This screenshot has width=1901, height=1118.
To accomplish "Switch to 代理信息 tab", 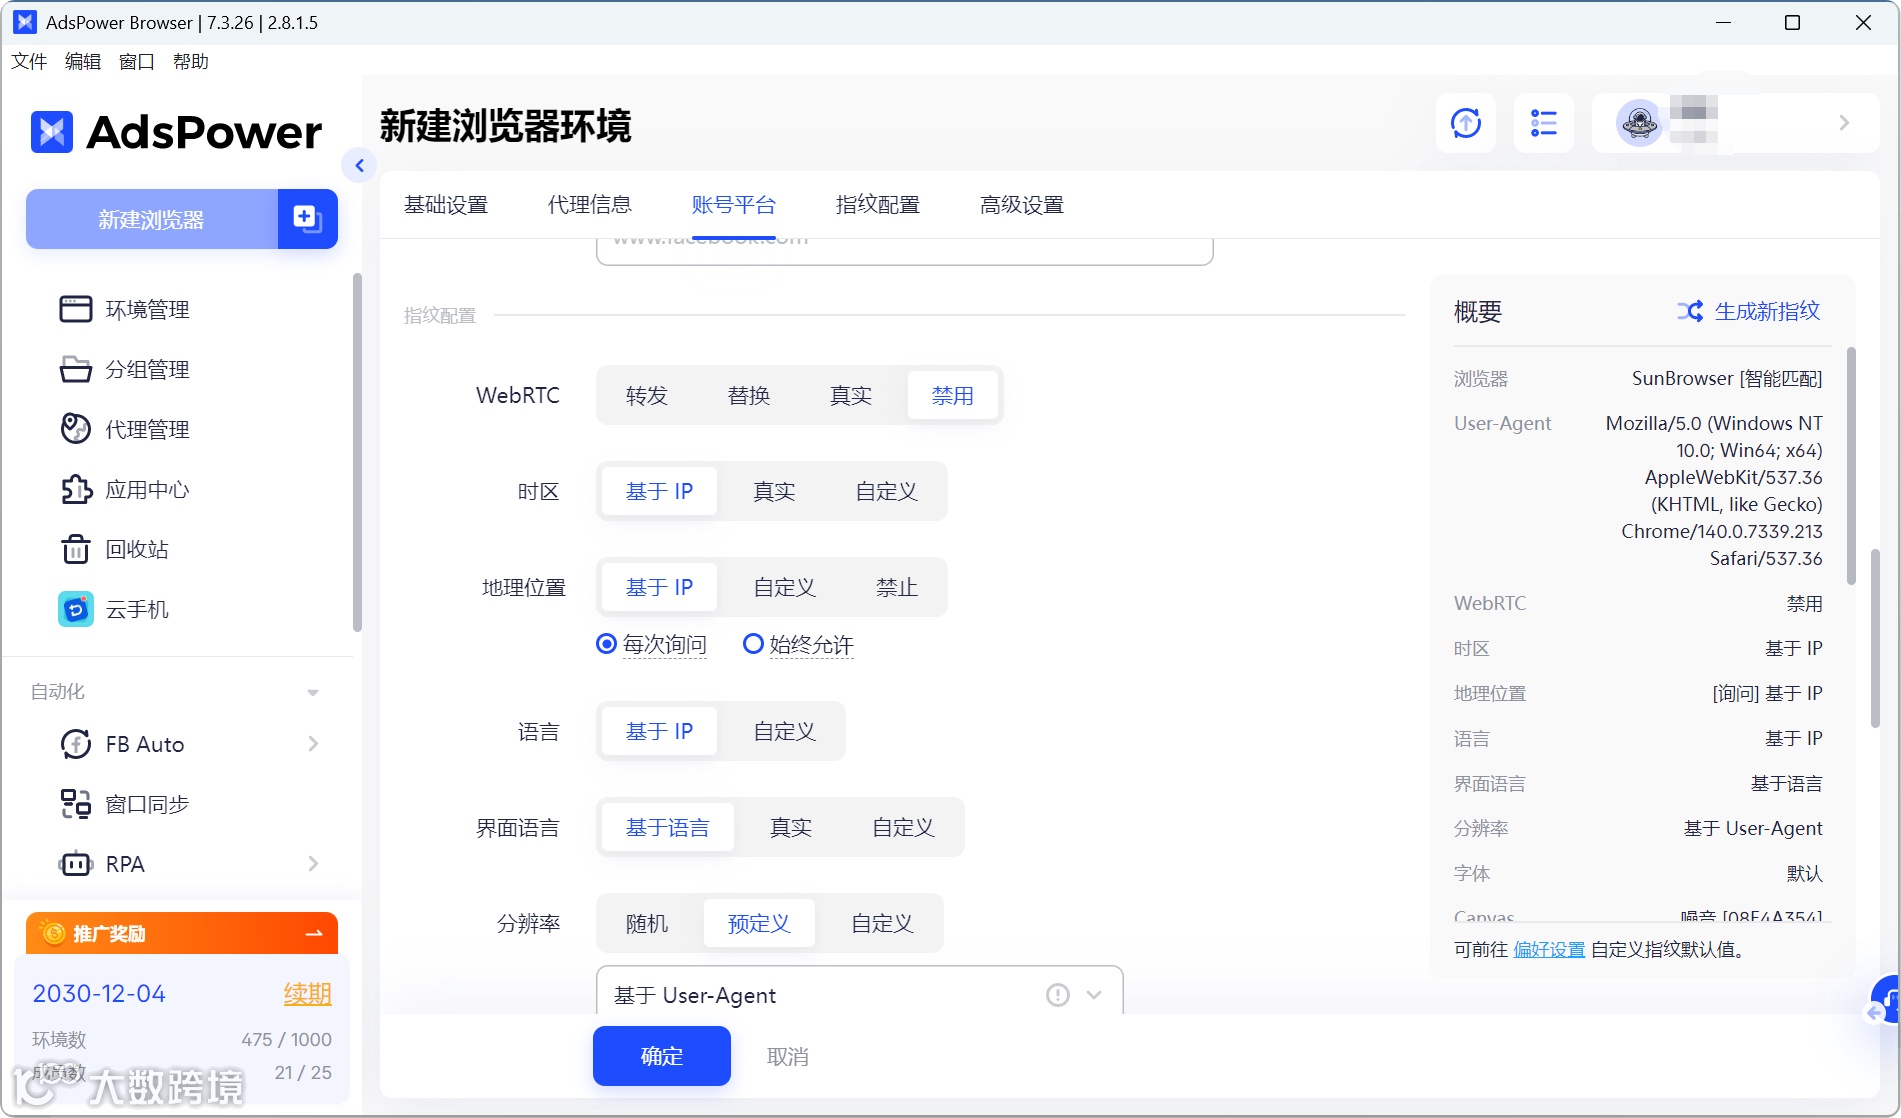I will coord(590,205).
